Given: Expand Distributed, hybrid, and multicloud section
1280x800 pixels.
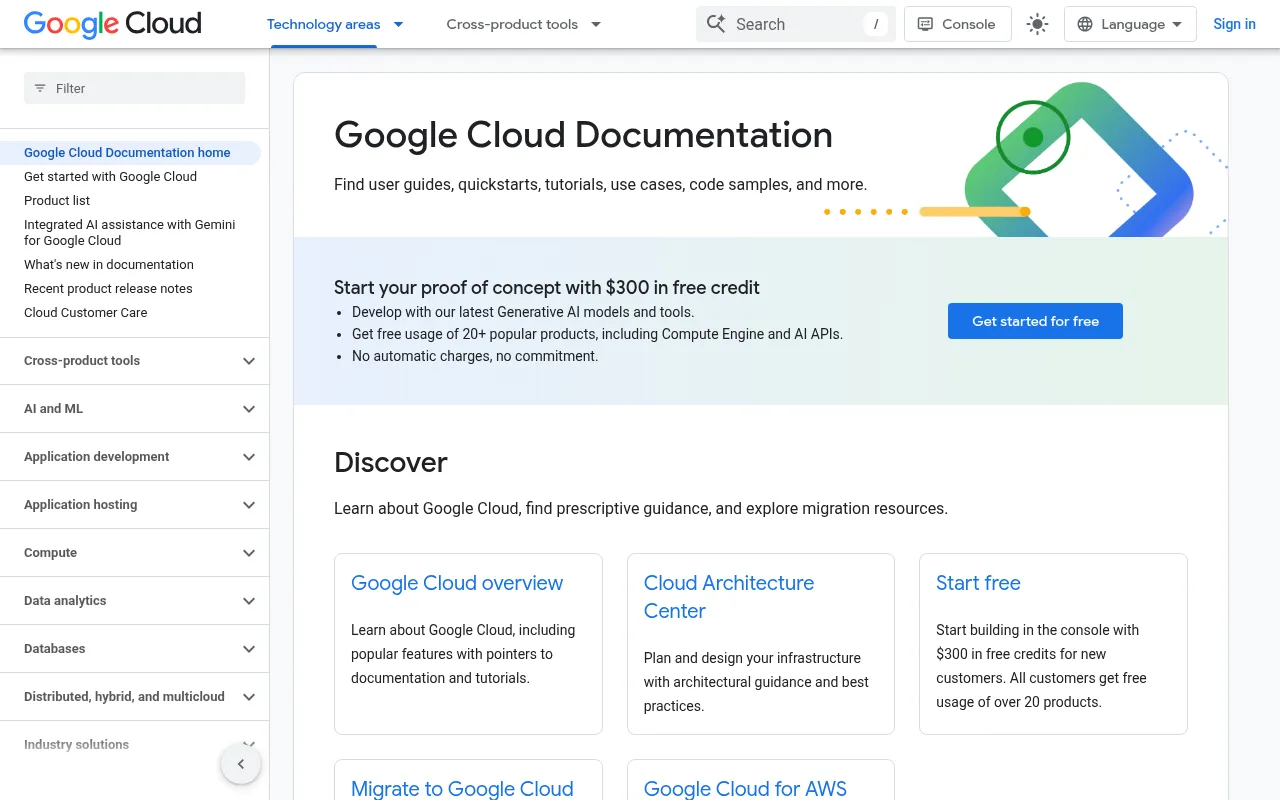Looking at the screenshot, I should point(134,697).
